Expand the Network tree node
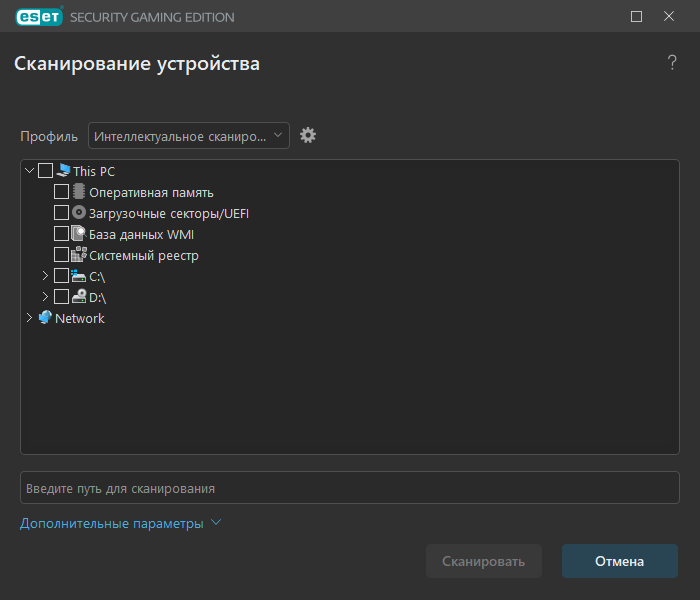The height and width of the screenshot is (600, 700). (x=29, y=317)
